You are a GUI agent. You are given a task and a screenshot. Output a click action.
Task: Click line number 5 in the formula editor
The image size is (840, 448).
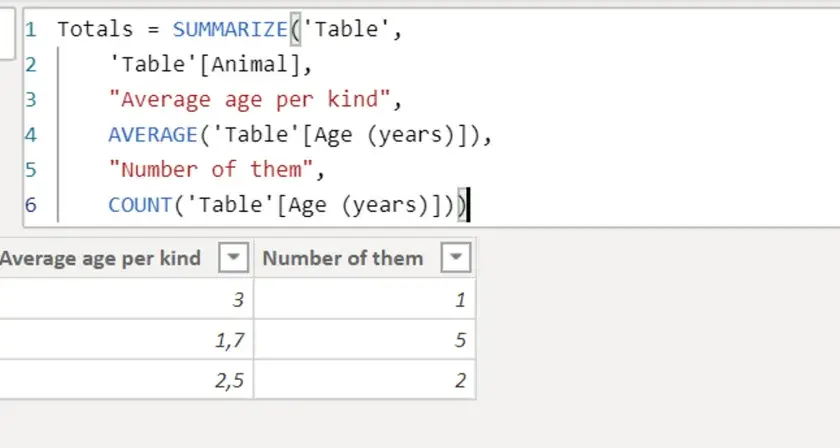[31, 170]
